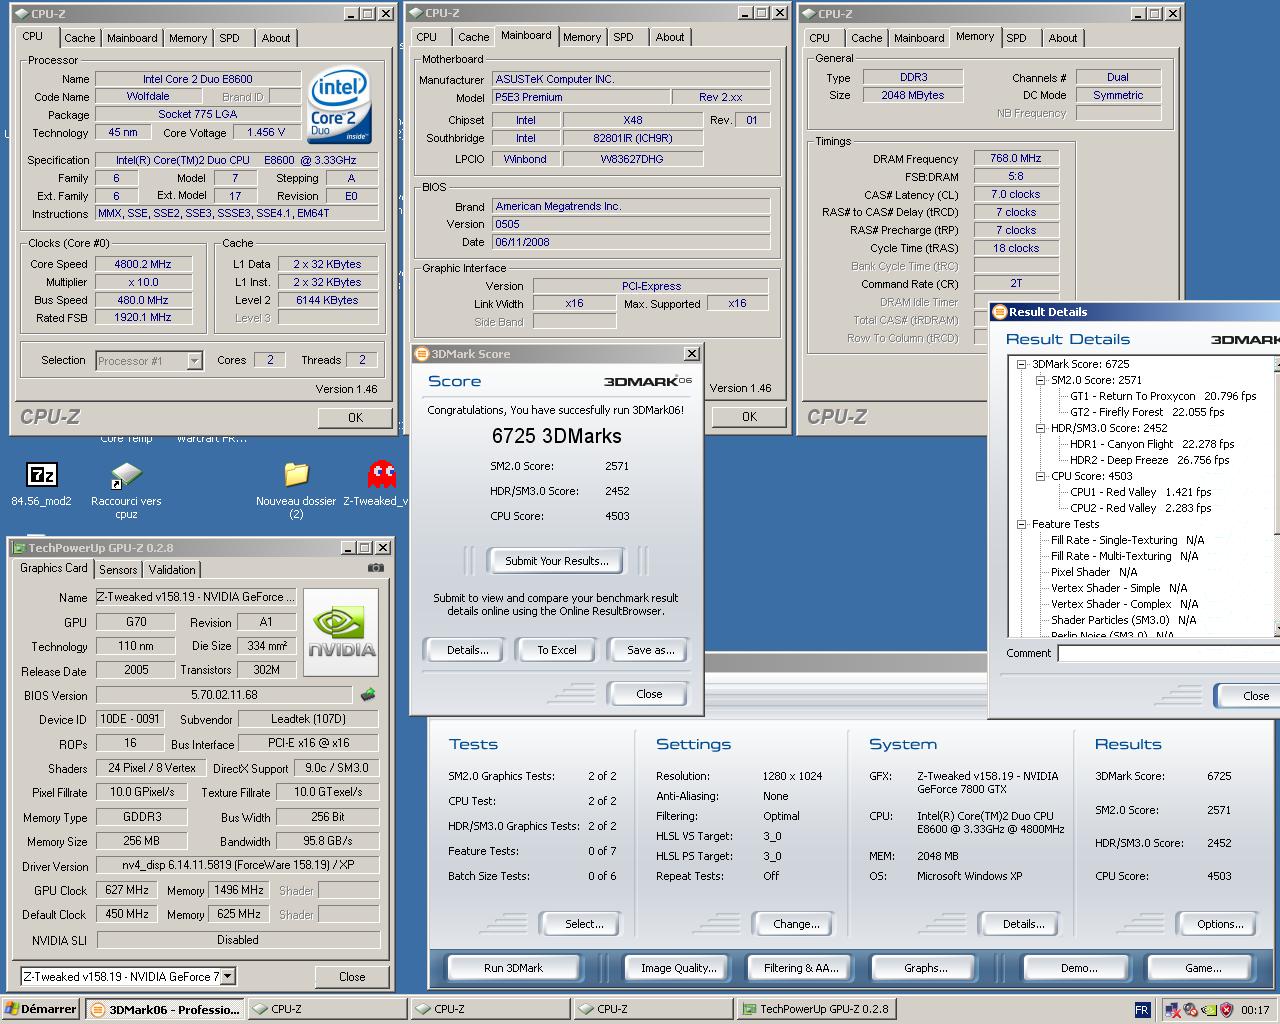Click the FR language indicator in taskbar
This screenshot has height=1024, width=1280.
(x=1142, y=1010)
